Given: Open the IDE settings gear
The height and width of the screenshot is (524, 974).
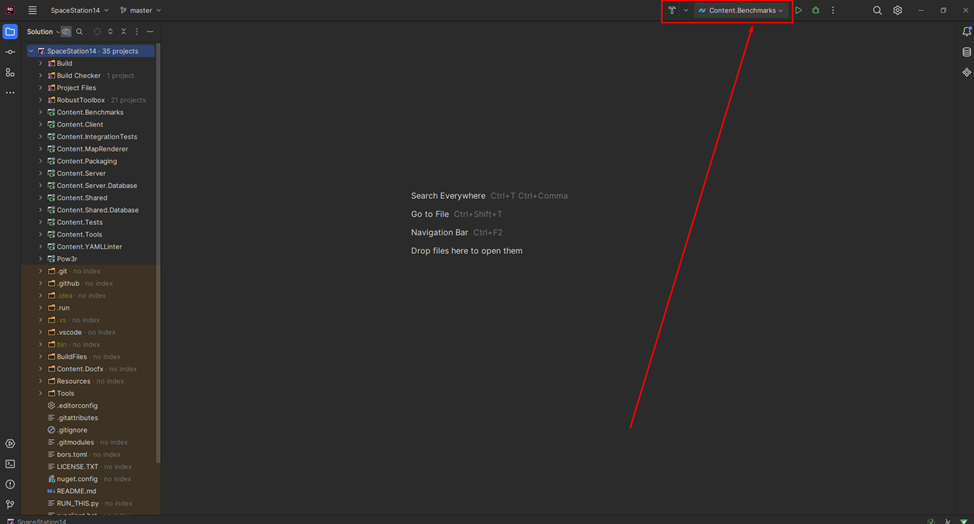Looking at the screenshot, I should coord(897,10).
